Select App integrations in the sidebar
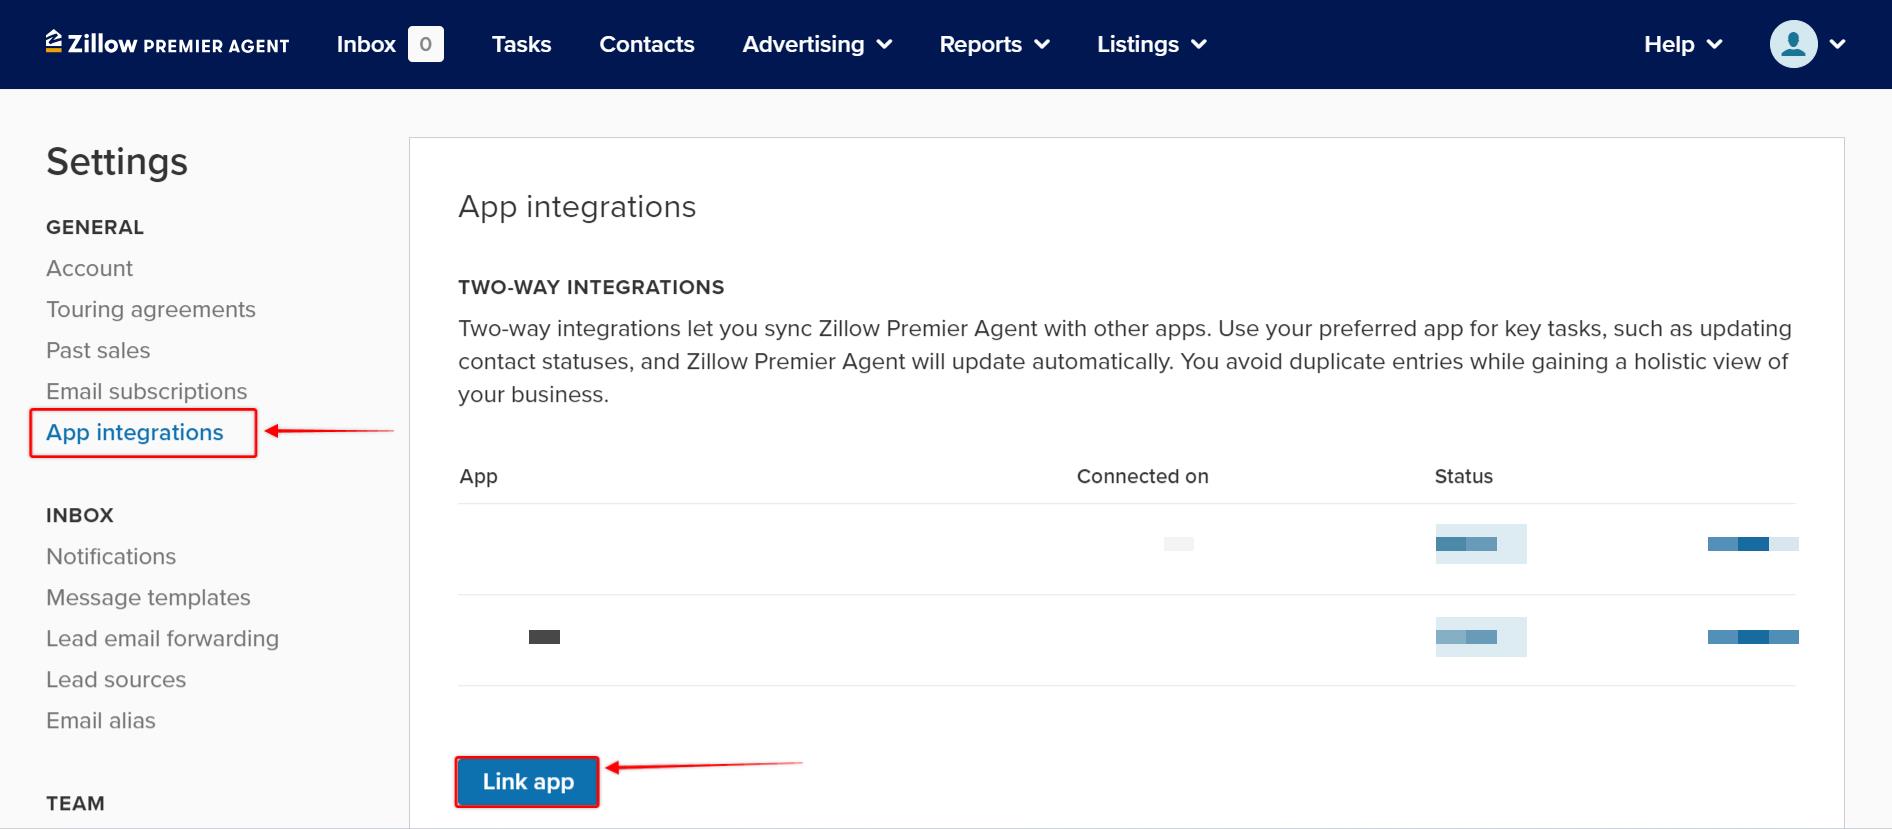The image size is (1892, 829). 135,432
